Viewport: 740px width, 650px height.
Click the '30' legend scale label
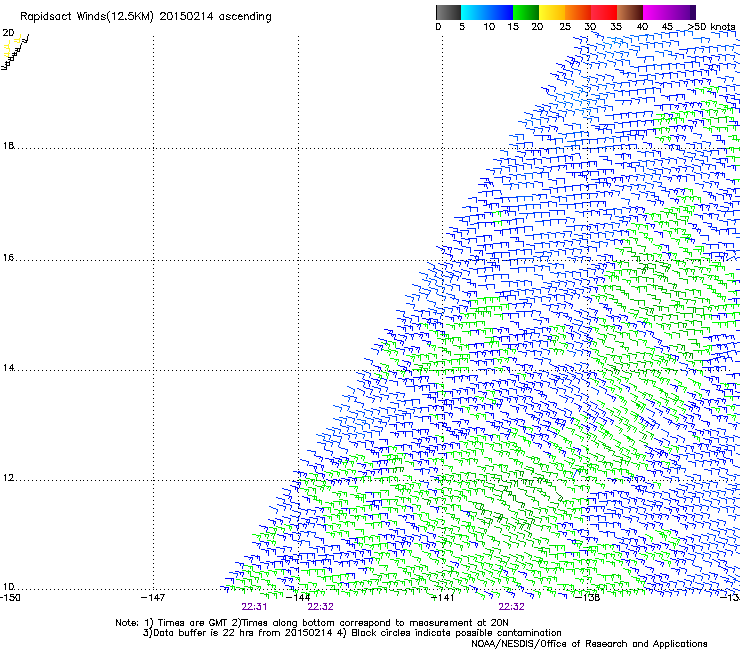590,27
